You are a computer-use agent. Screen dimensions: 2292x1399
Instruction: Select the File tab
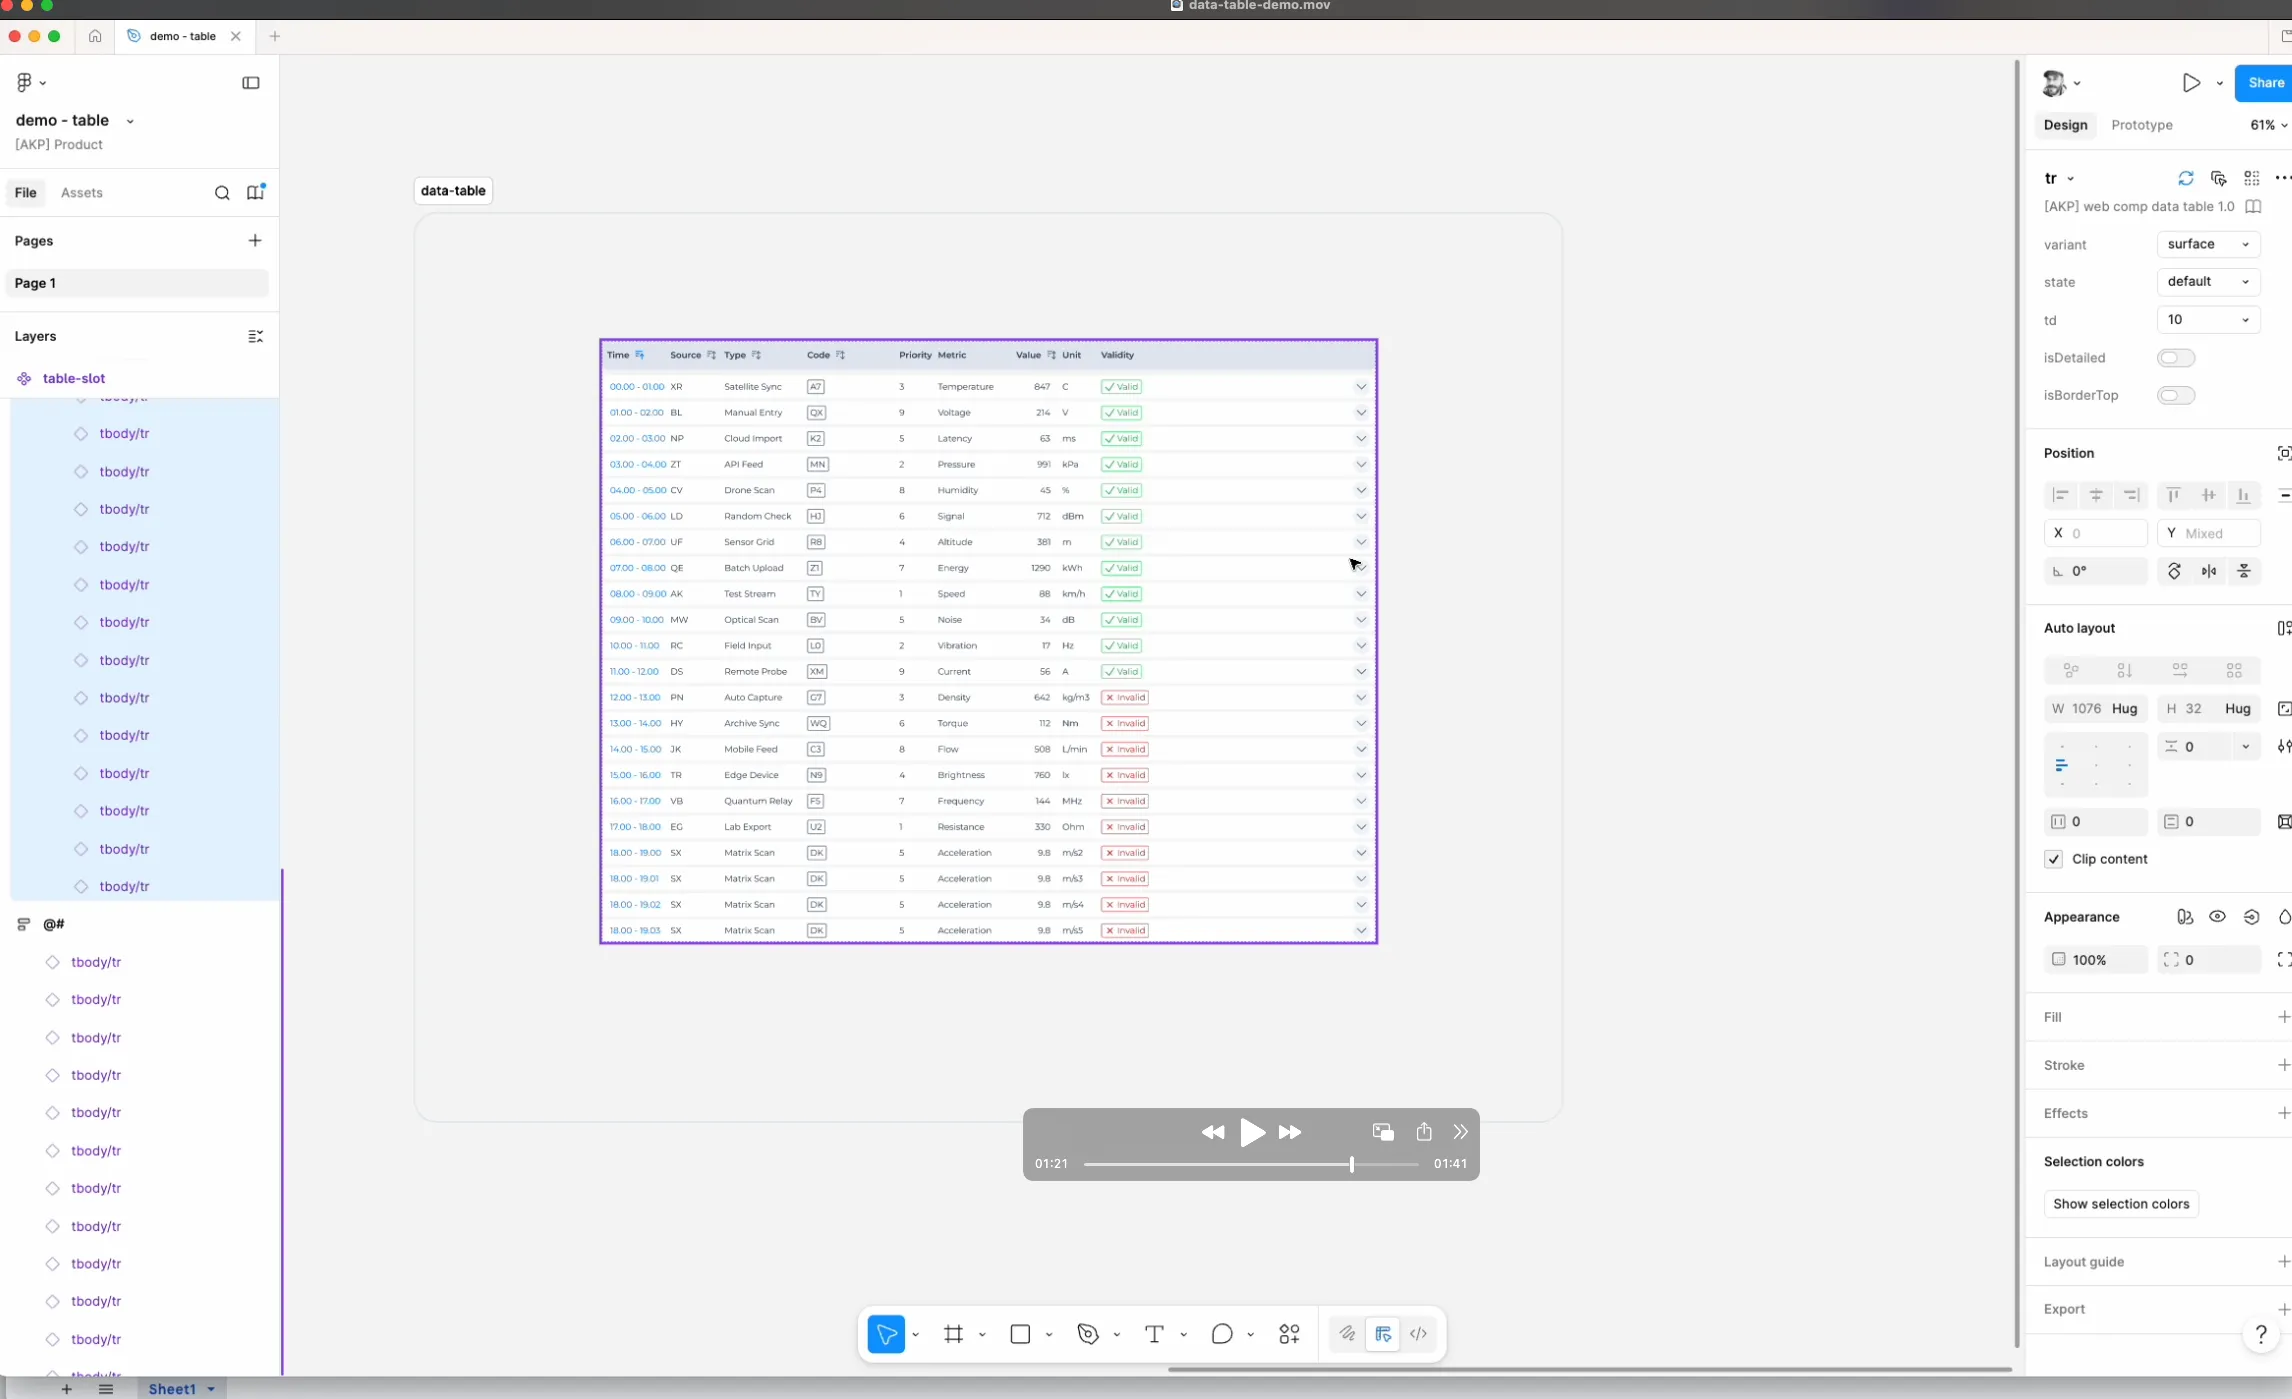pos(26,193)
